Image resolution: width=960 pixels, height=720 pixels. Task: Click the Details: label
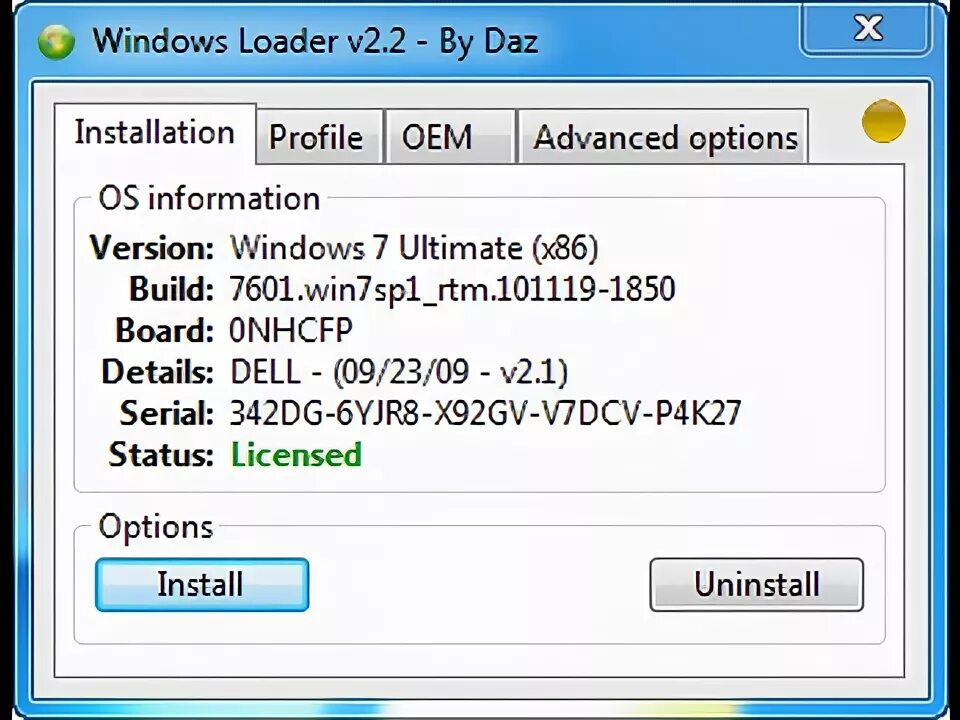(157, 372)
